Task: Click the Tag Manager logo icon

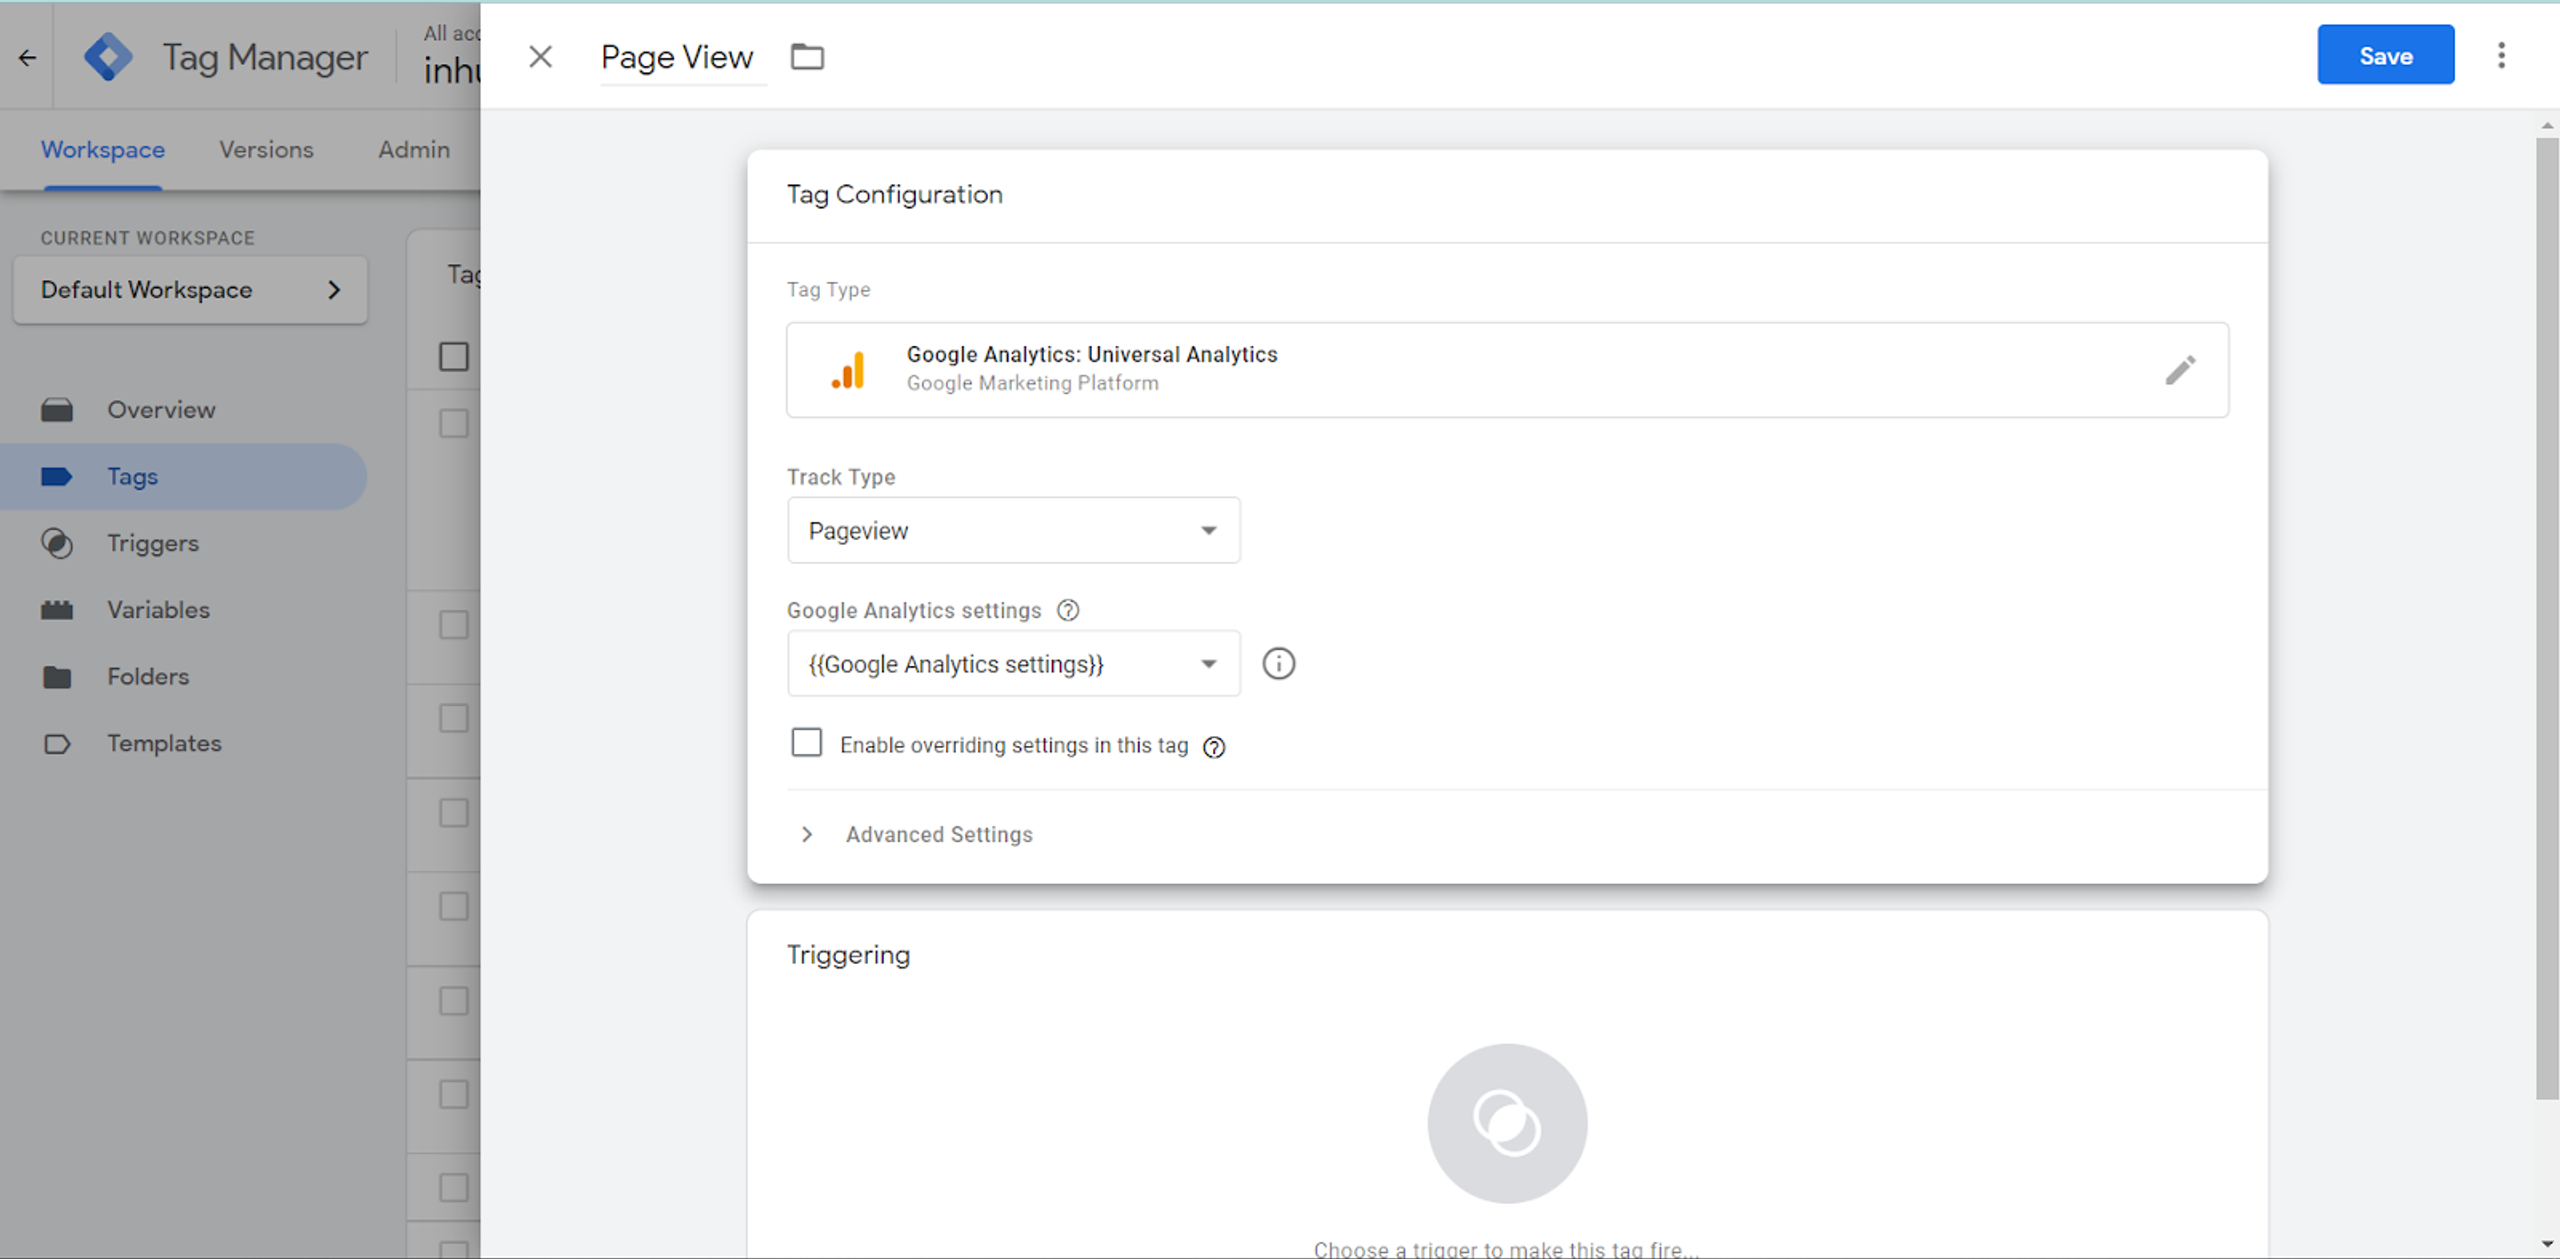Action: 108,57
